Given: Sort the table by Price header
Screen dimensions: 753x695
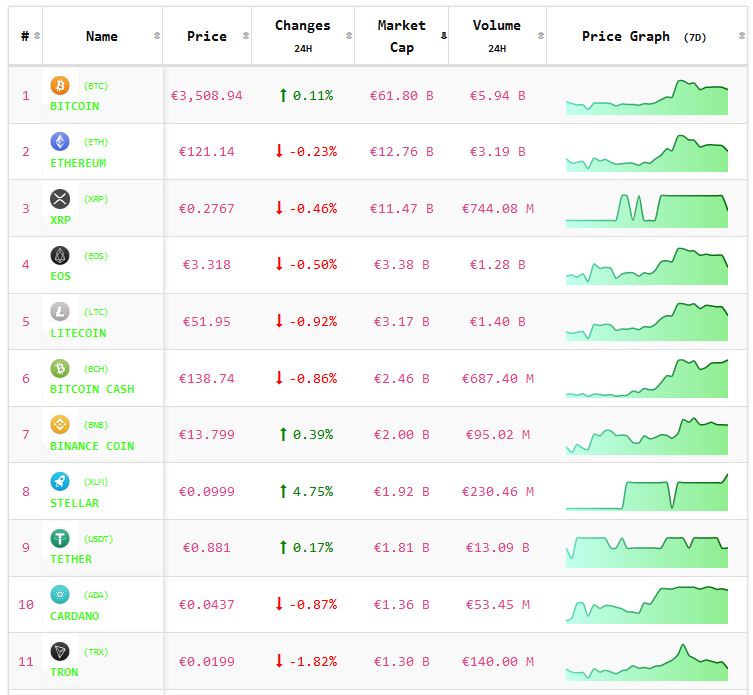Looking at the screenshot, I should [206, 36].
